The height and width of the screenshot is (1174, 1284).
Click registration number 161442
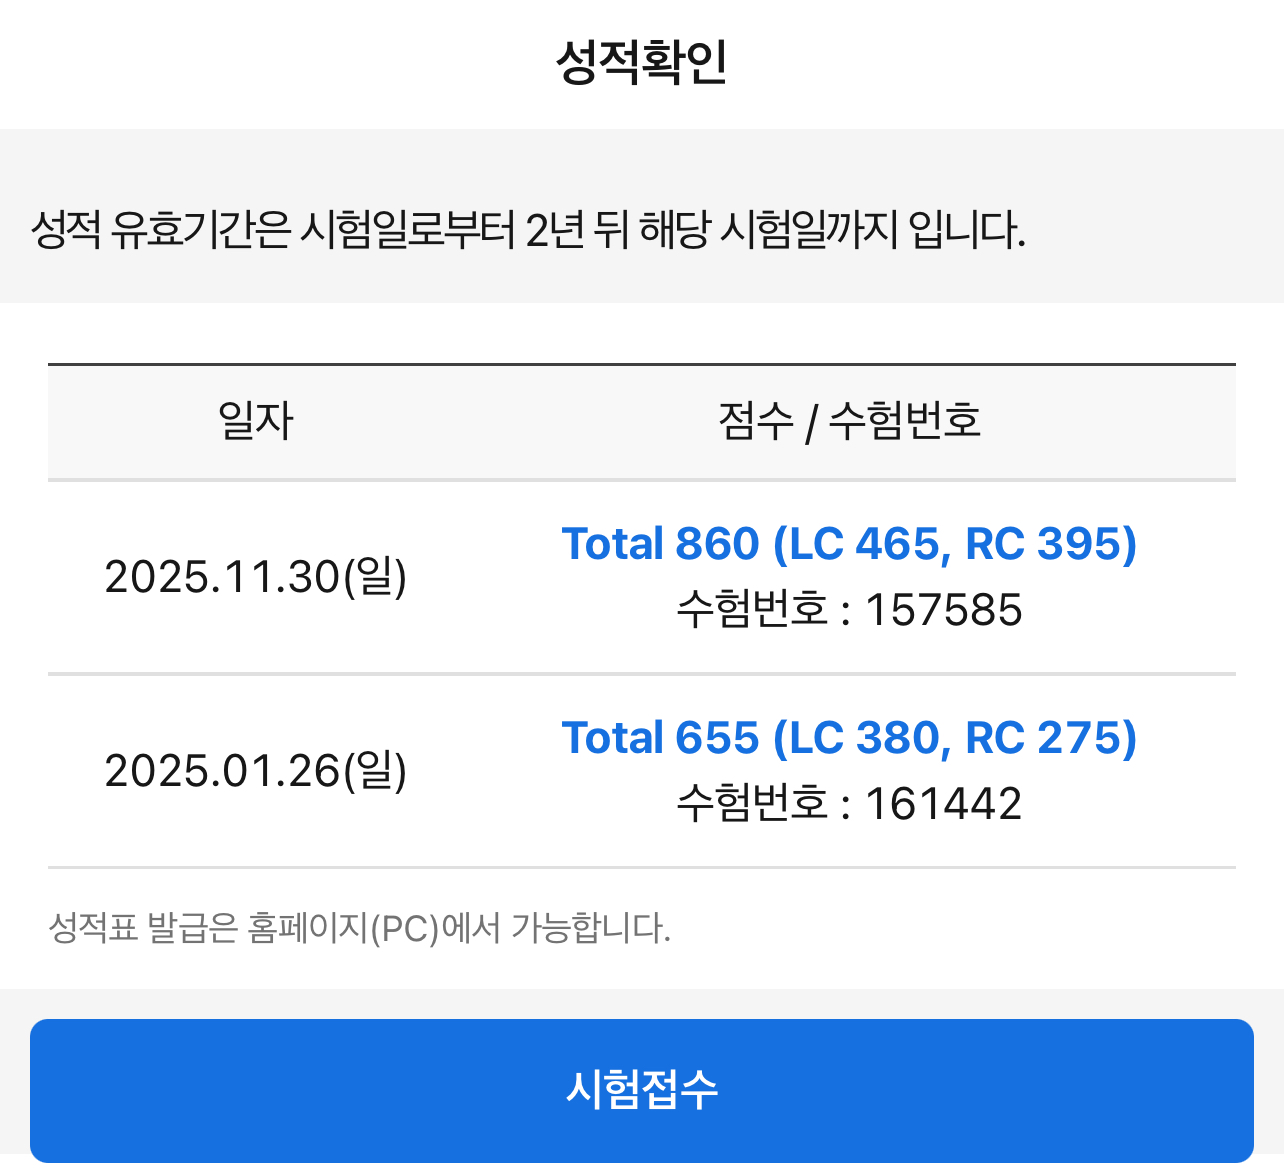pyautogui.click(x=943, y=804)
